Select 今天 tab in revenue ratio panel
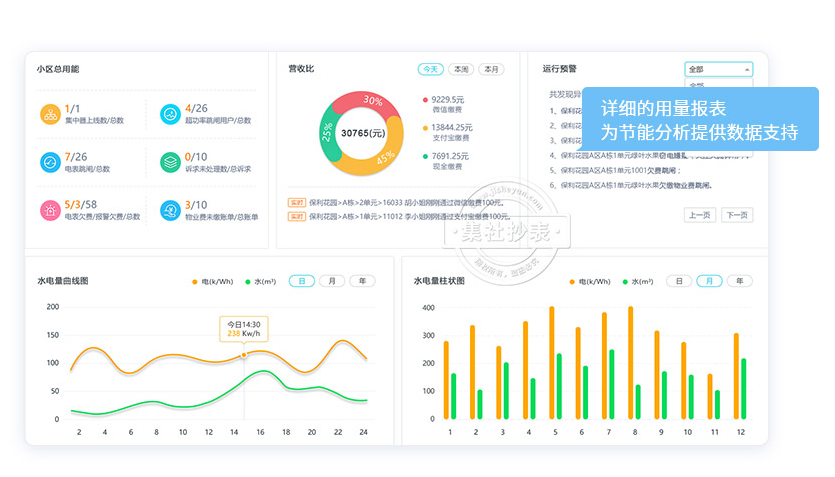Image resolution: width=835 pixels, height=477 pixels. (430, 69)
